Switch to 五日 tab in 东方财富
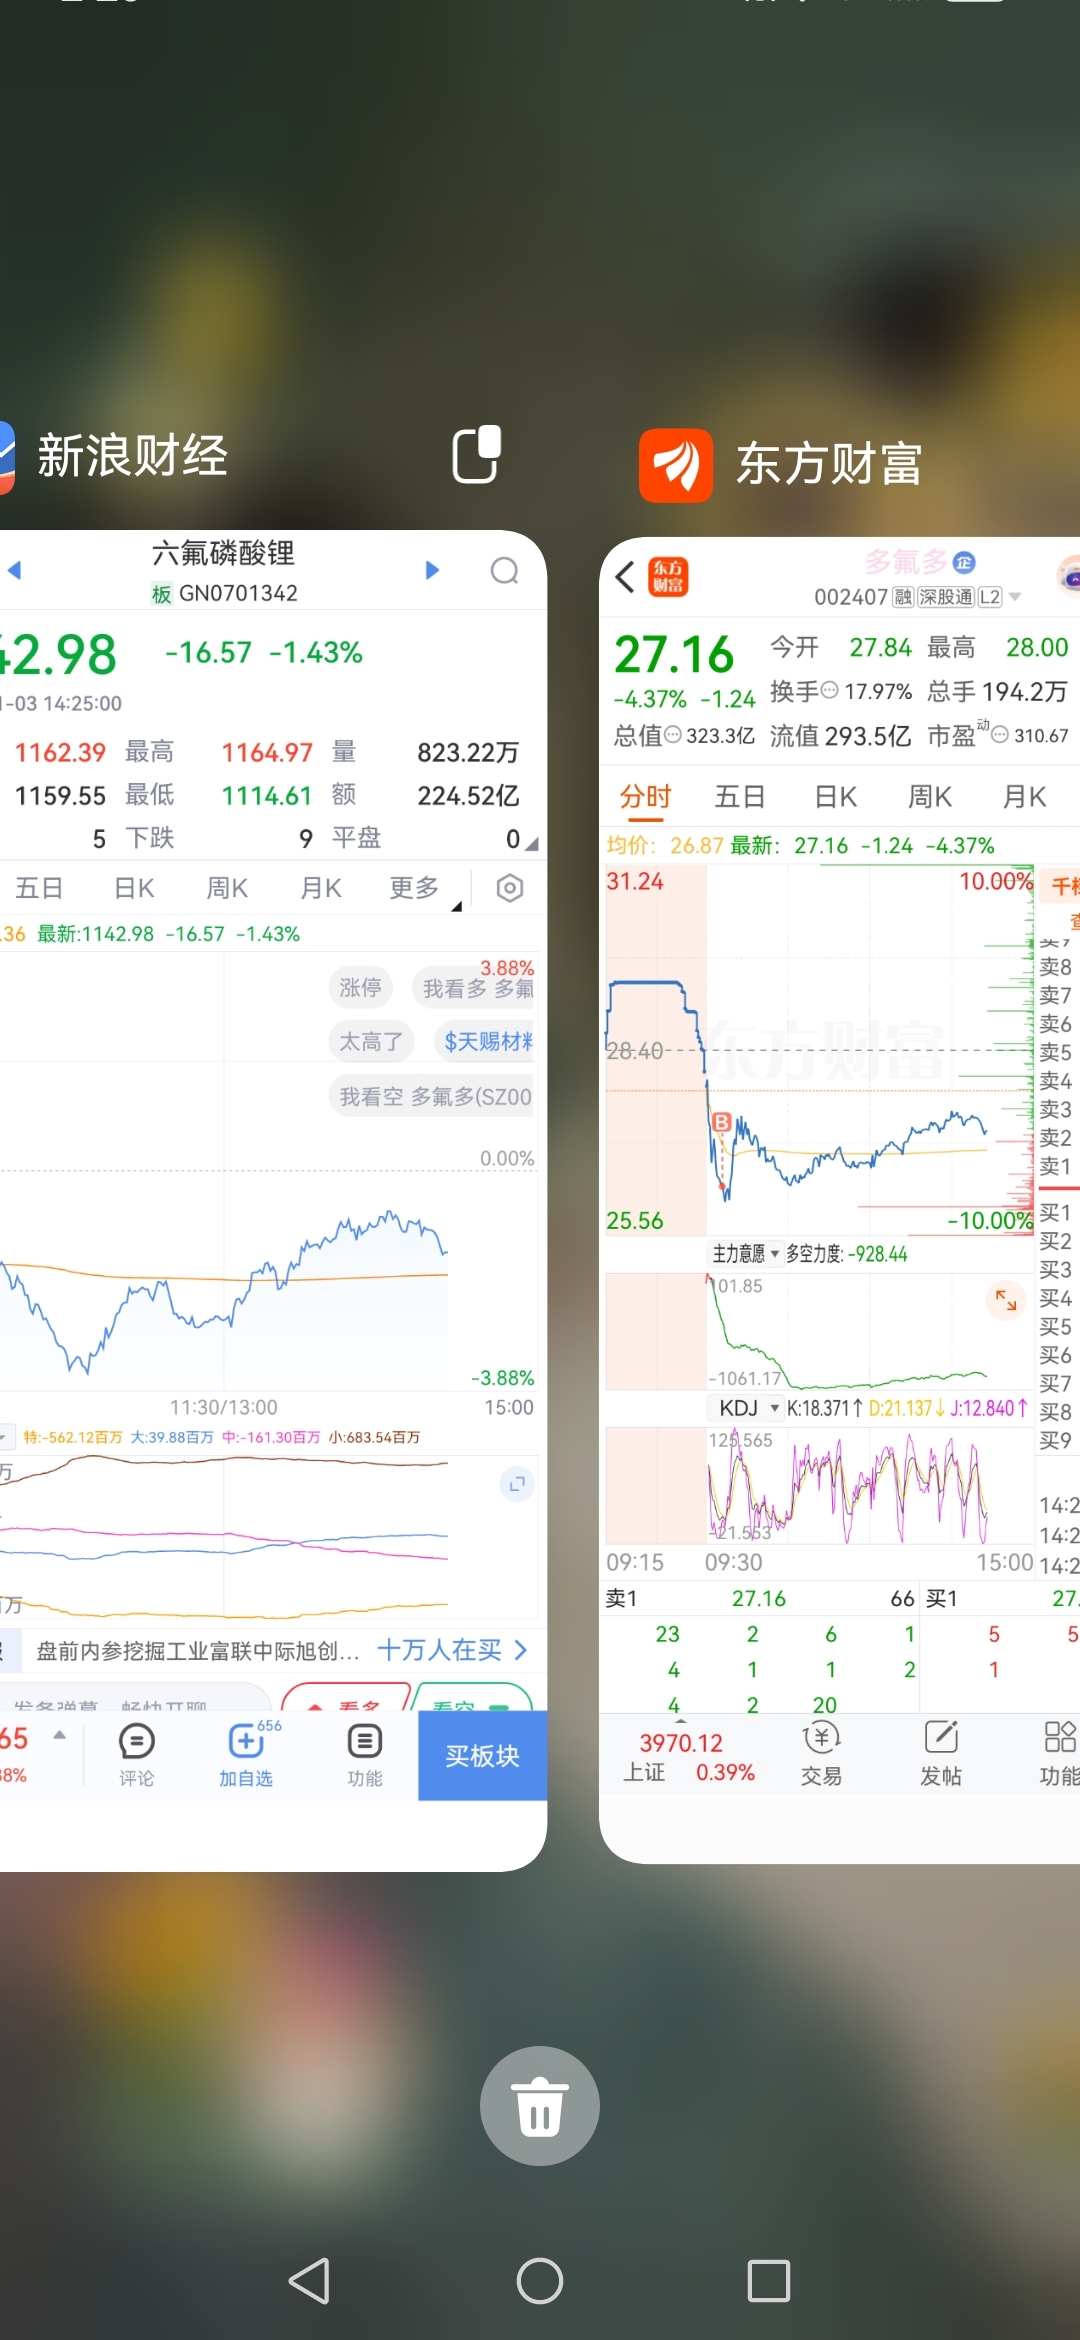The image size is (1080, 2340). click(740, 797)
